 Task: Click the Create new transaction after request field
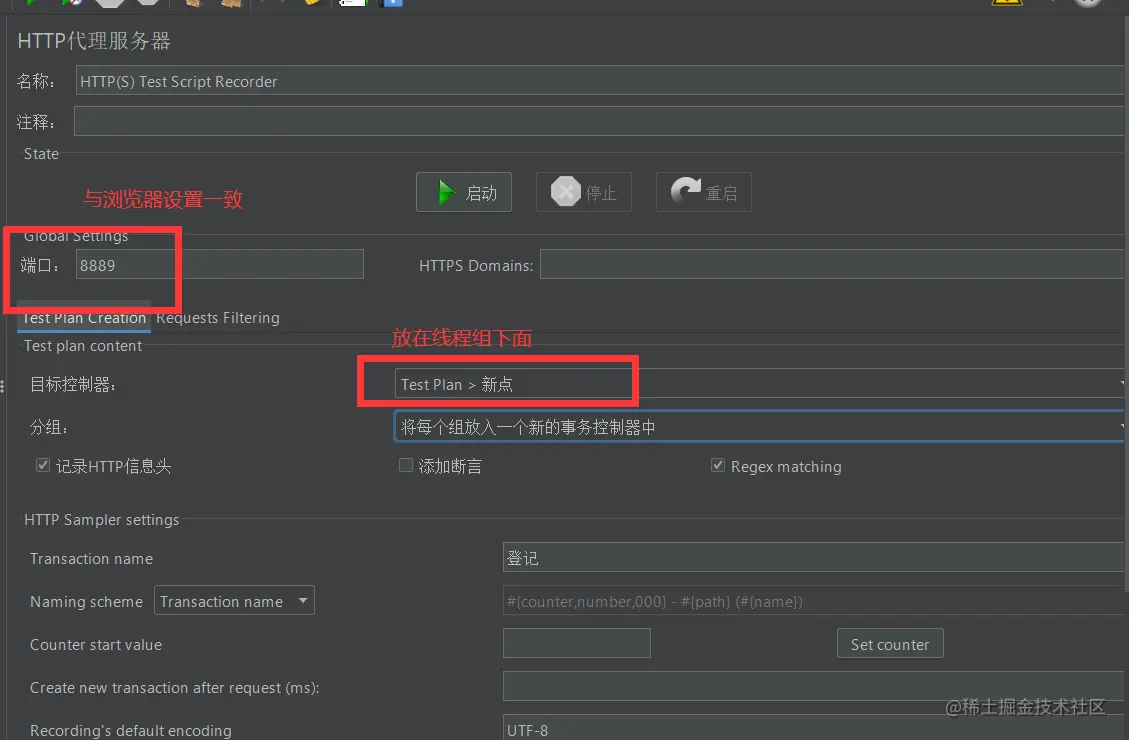[x=814, y=686]
